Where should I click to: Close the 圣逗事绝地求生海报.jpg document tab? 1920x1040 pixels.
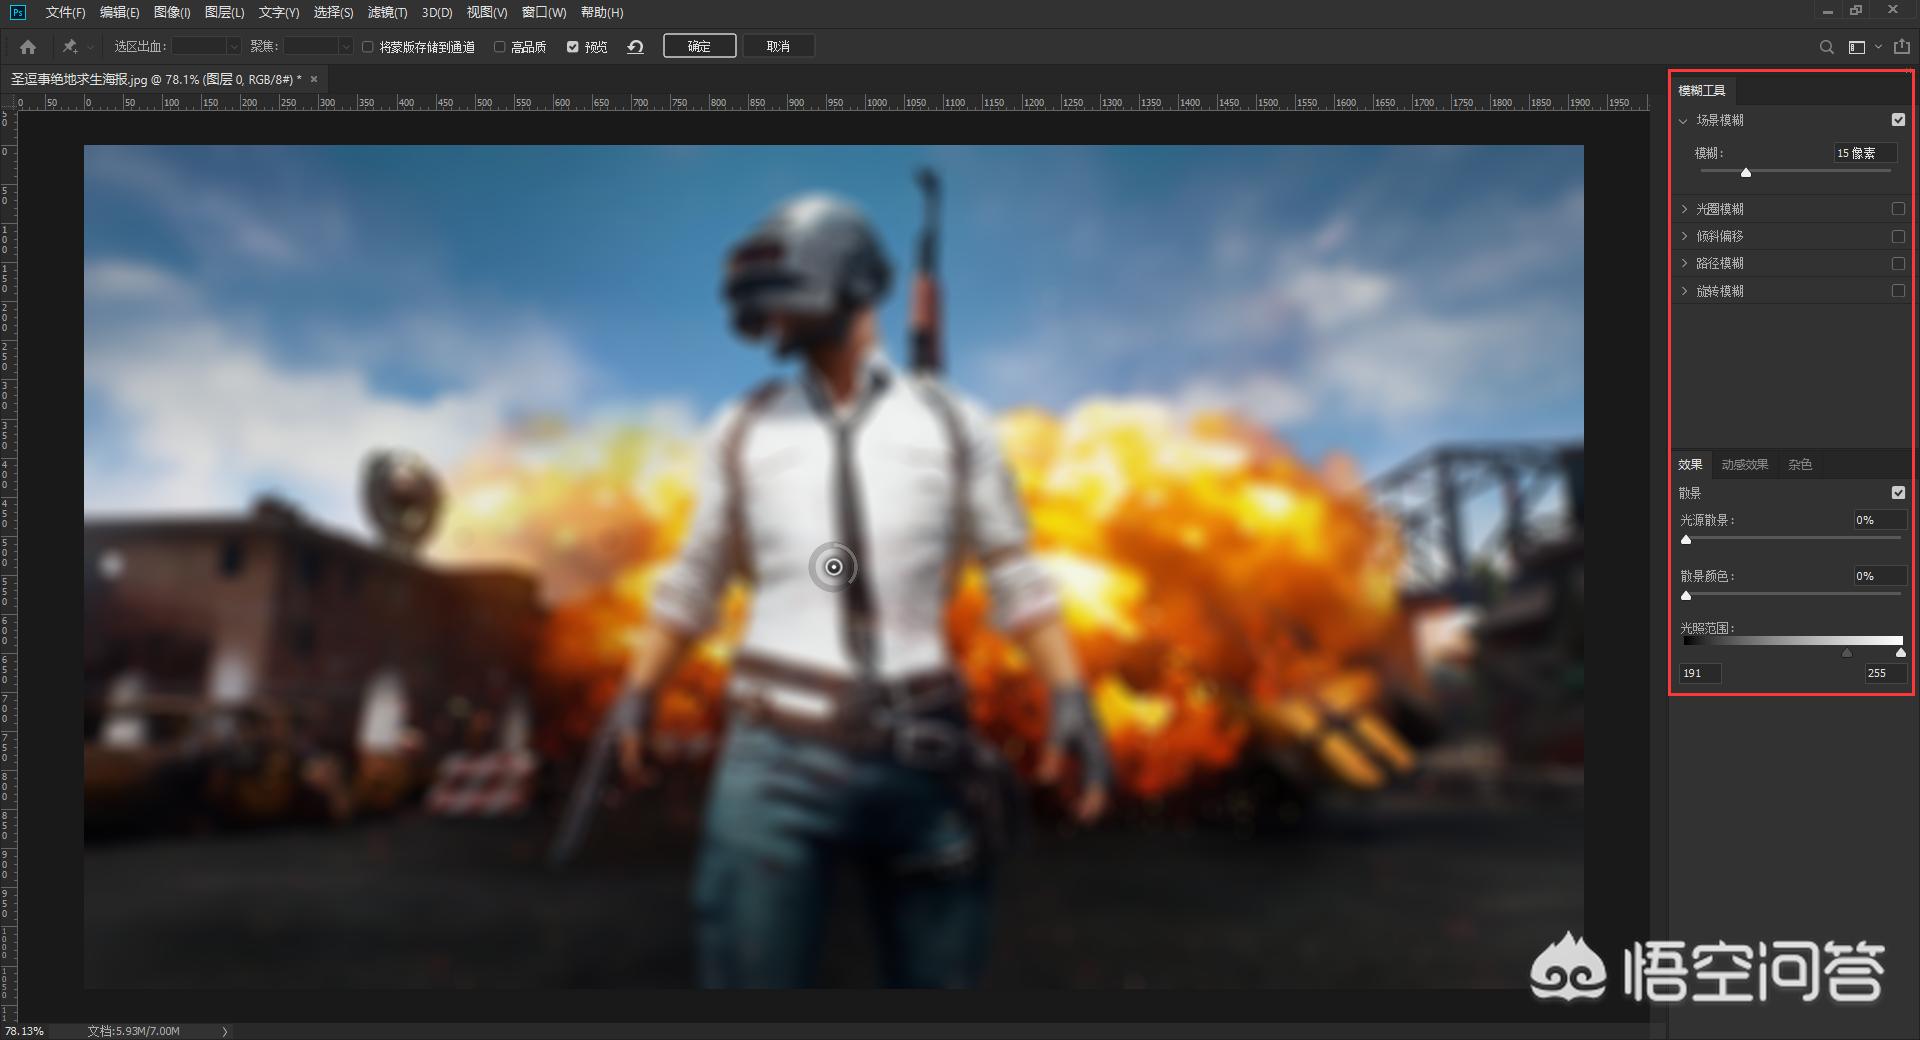pyautogui.click(x=314, y=79)
